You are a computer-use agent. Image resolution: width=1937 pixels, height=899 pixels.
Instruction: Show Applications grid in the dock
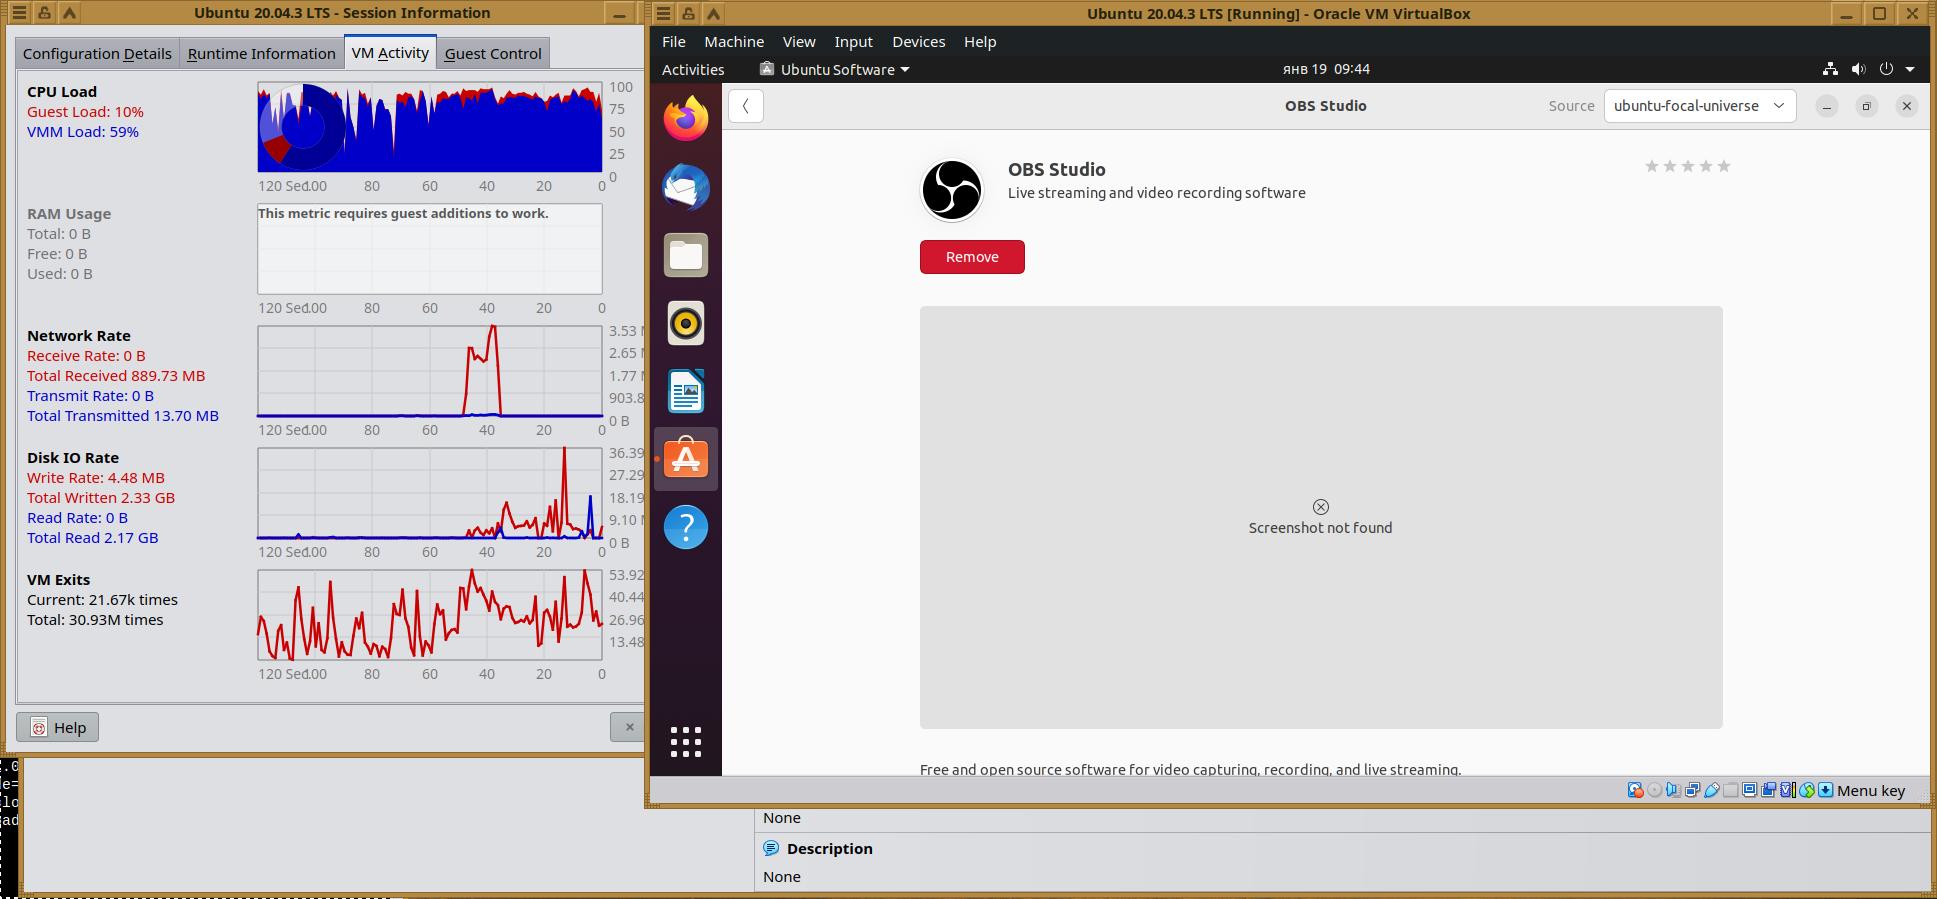[686, 742]
